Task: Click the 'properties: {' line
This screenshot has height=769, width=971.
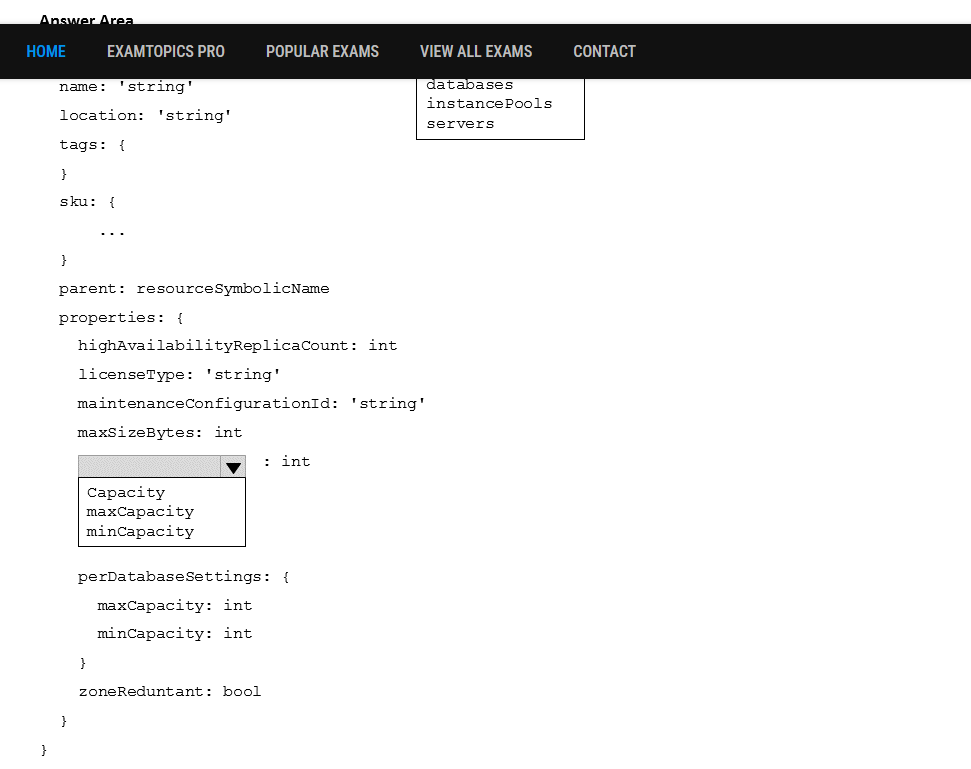Action: (121, 318)
